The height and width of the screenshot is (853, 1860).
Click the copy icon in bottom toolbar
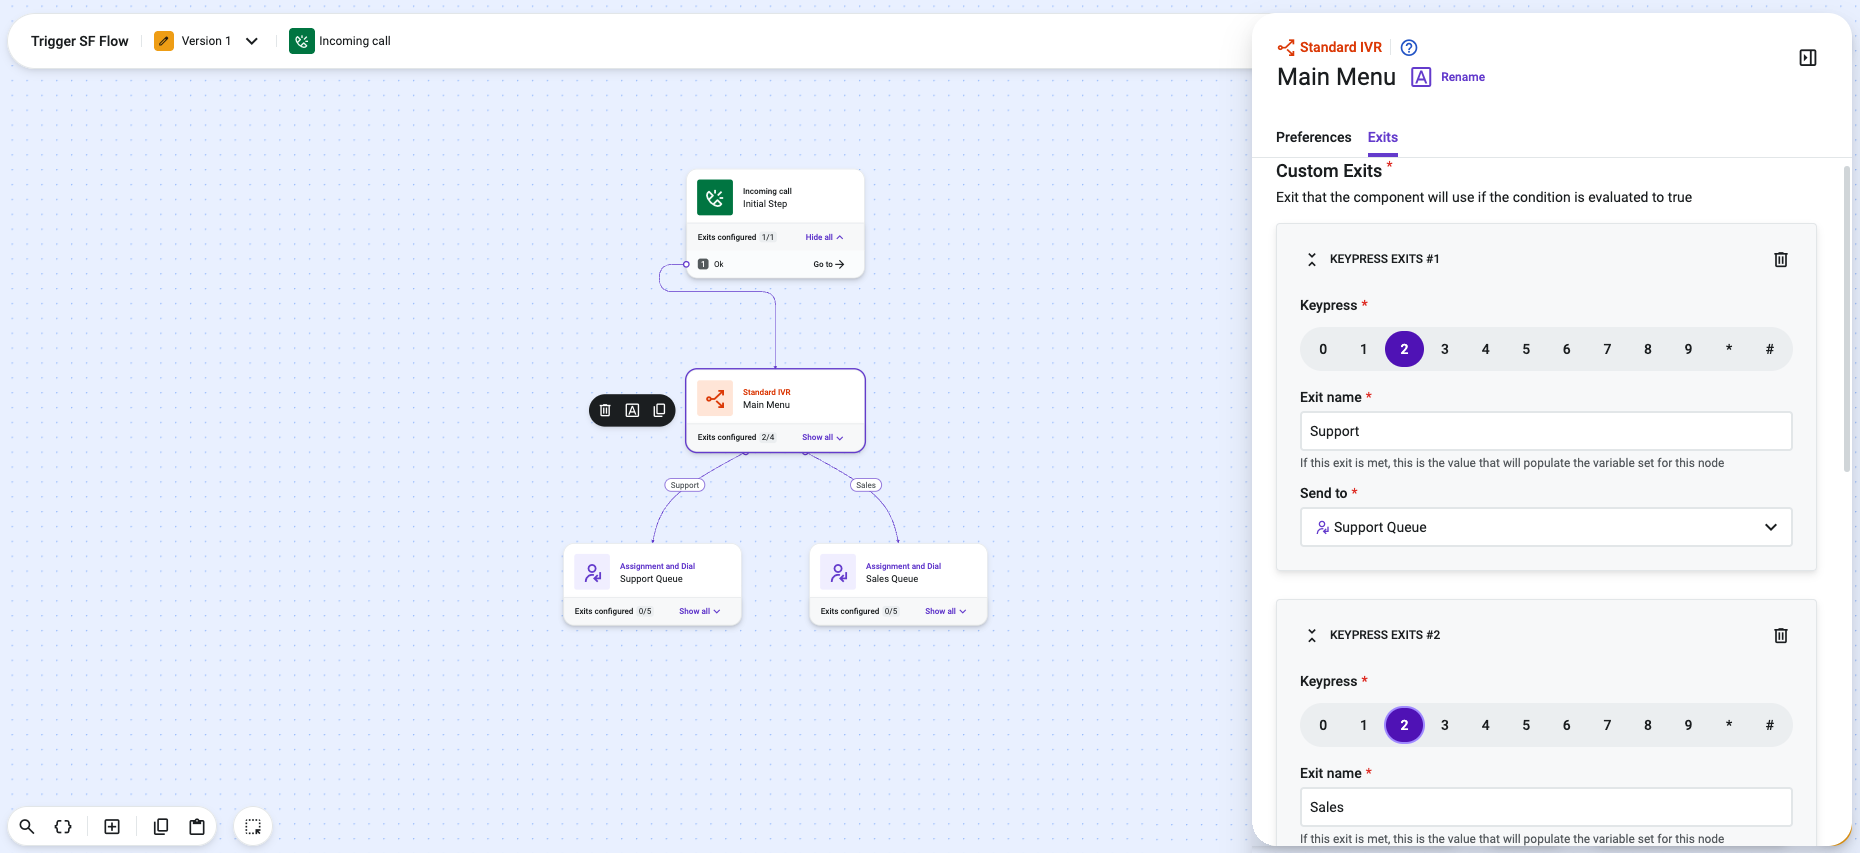click(161, 827)
